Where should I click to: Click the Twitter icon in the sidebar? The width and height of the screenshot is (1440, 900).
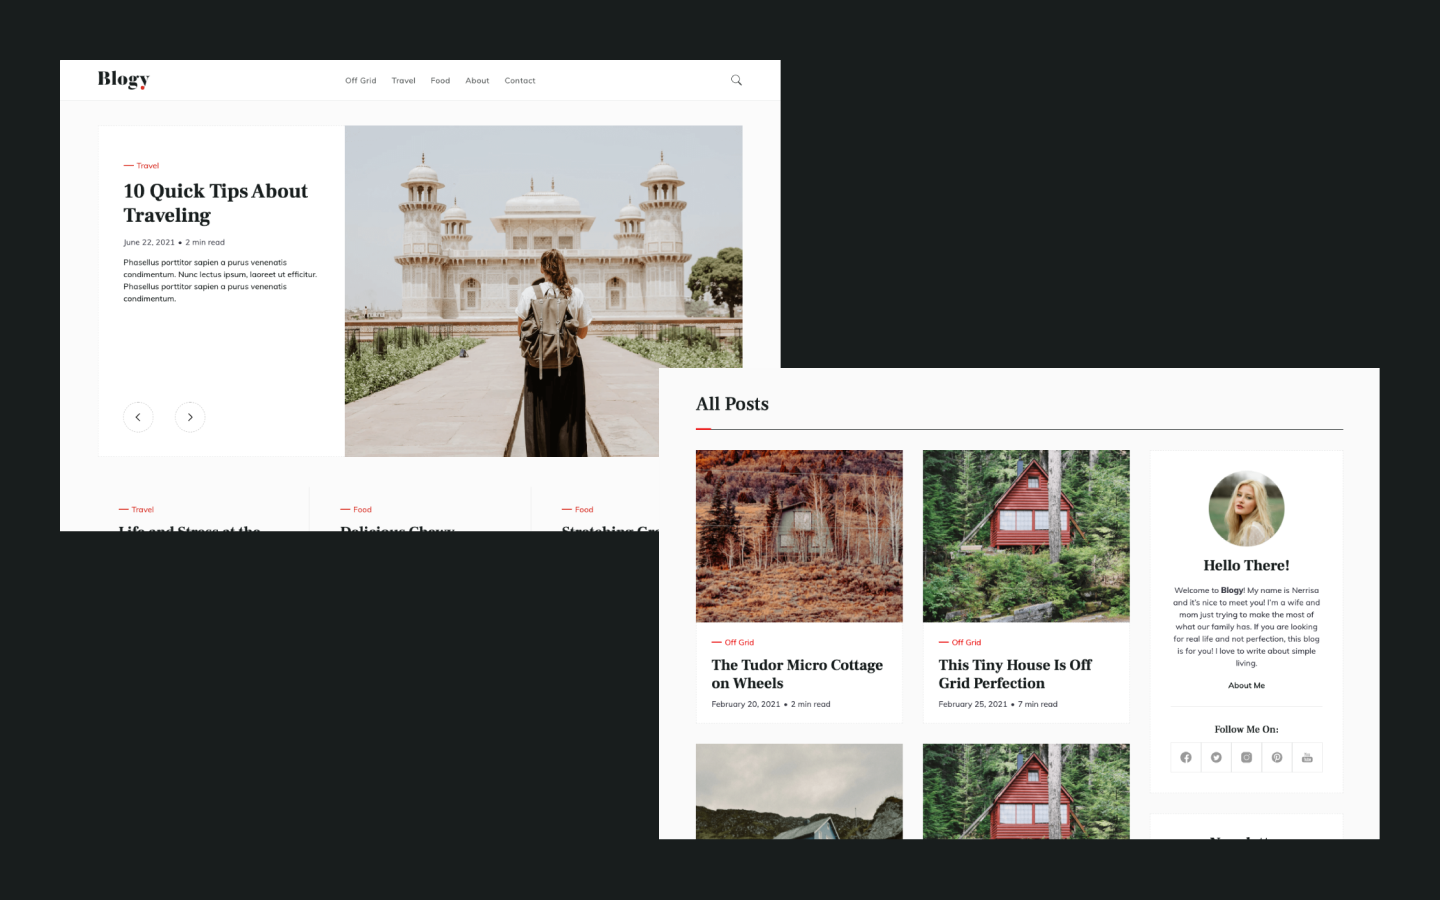1215,757
